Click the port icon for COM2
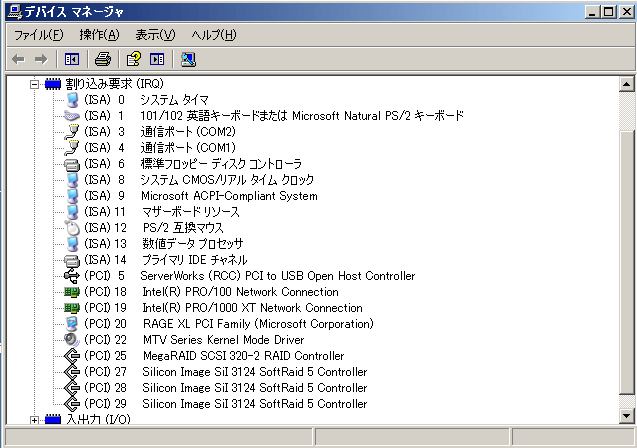 [72, 132]
